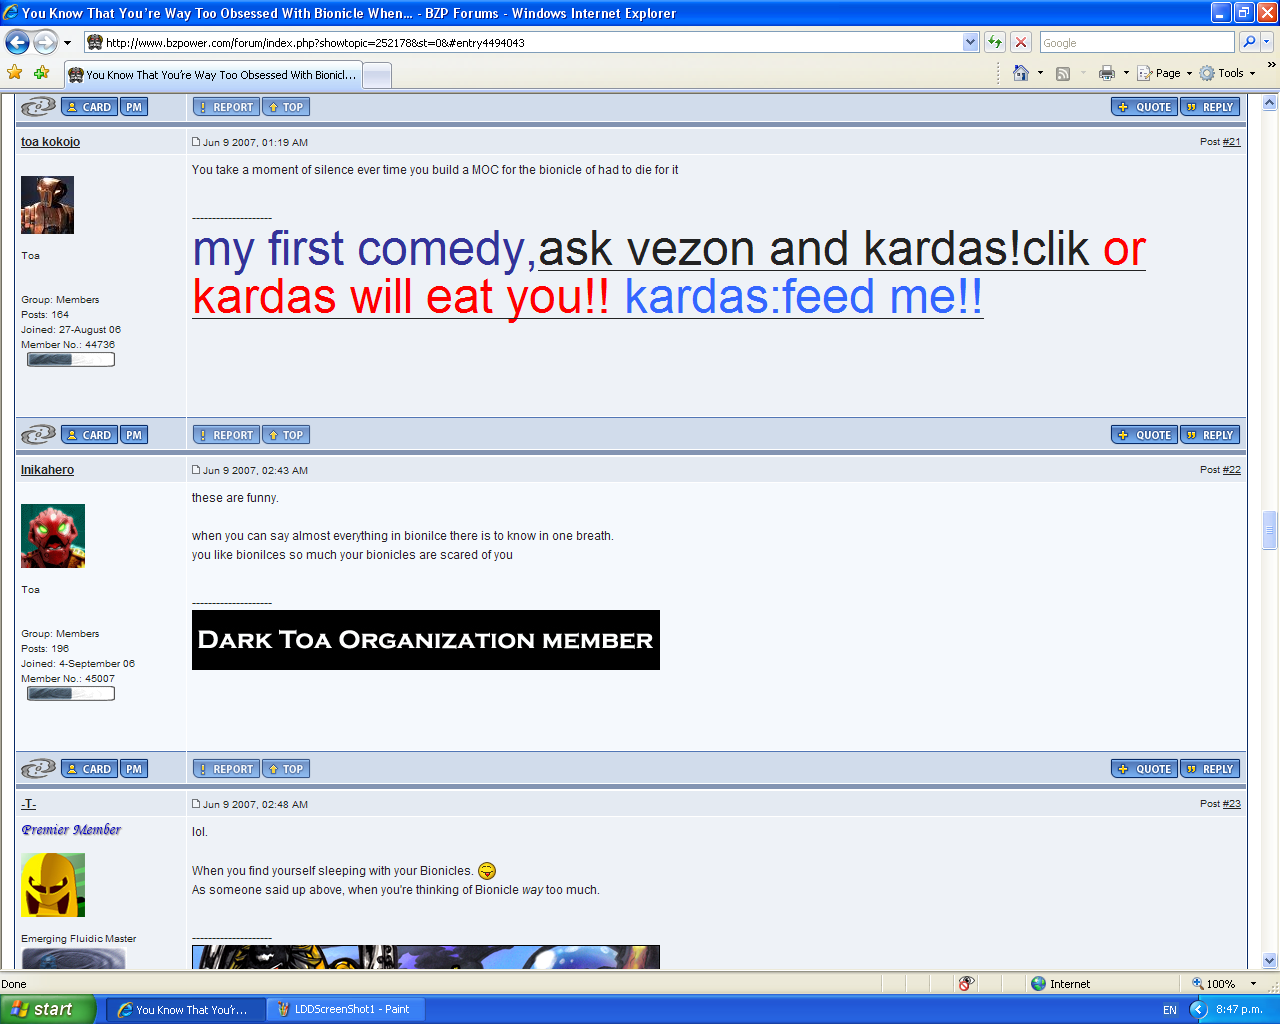The height and width of the screenshot is (1024, 1280).
Task: Click the EN language indicator
Action: tap(1170, 1010)
